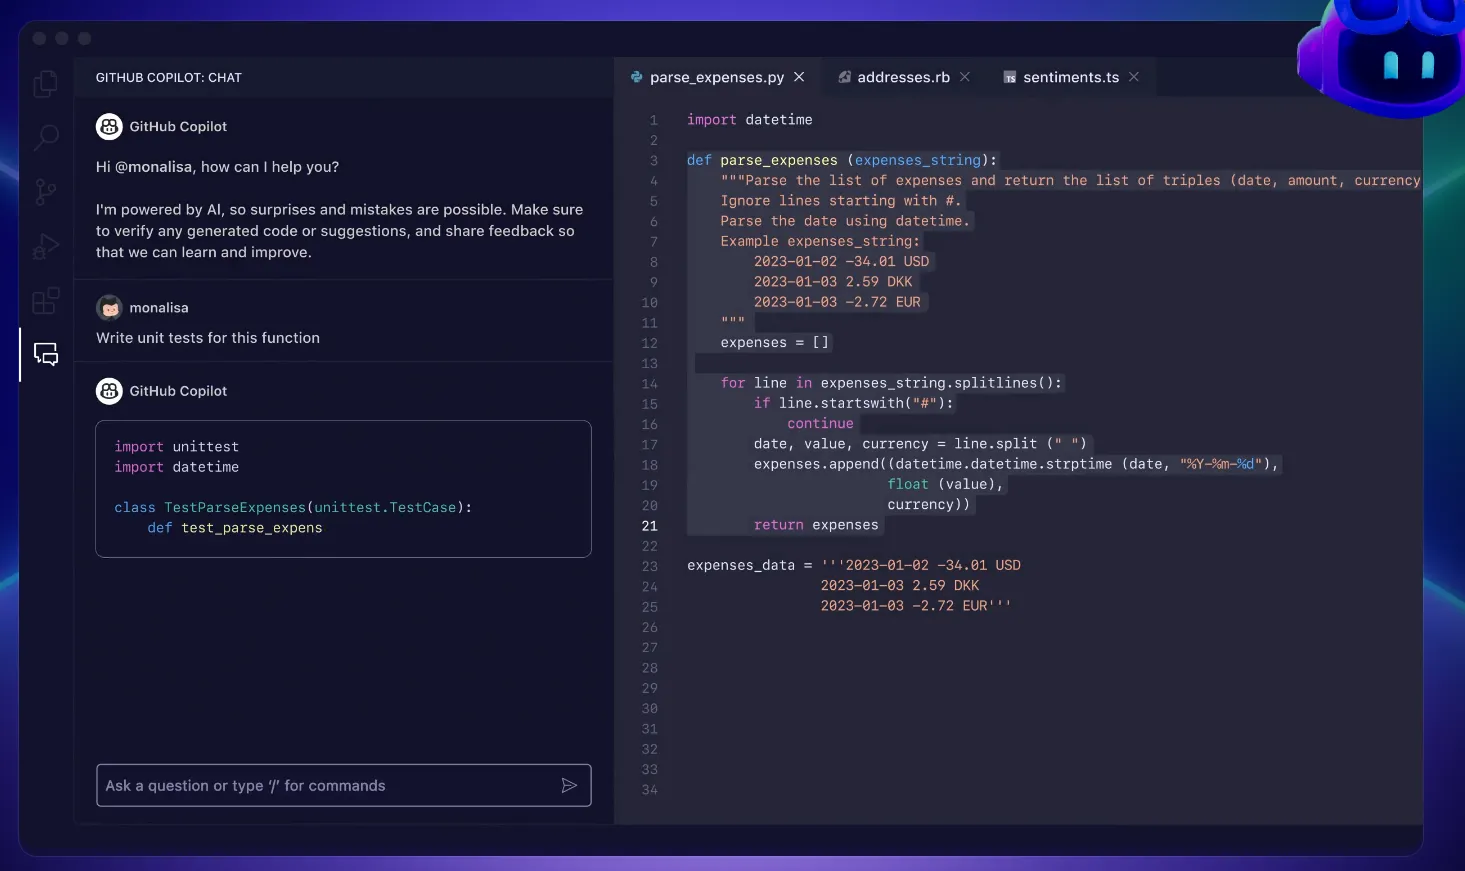This screenshot has height=871, width=1465.
Task: Click the Python icon on parse_expenses.py tab
Action: click(636, 77)
